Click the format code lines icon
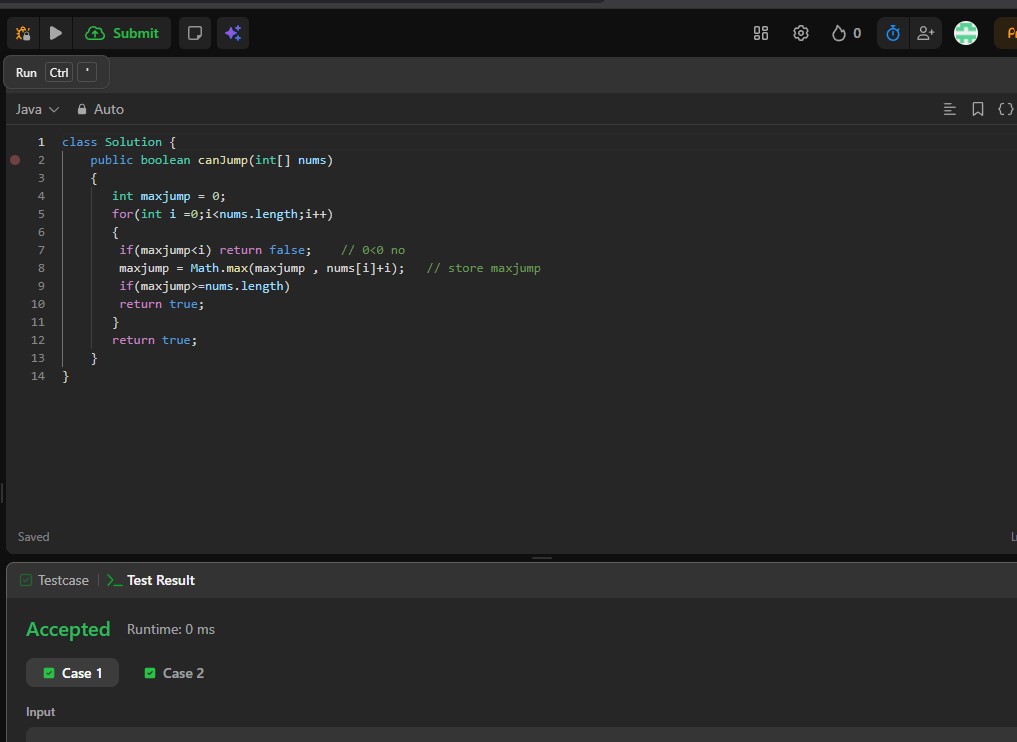The height and width of the screenshot is (742, 1017). click(x=950, y=109)
